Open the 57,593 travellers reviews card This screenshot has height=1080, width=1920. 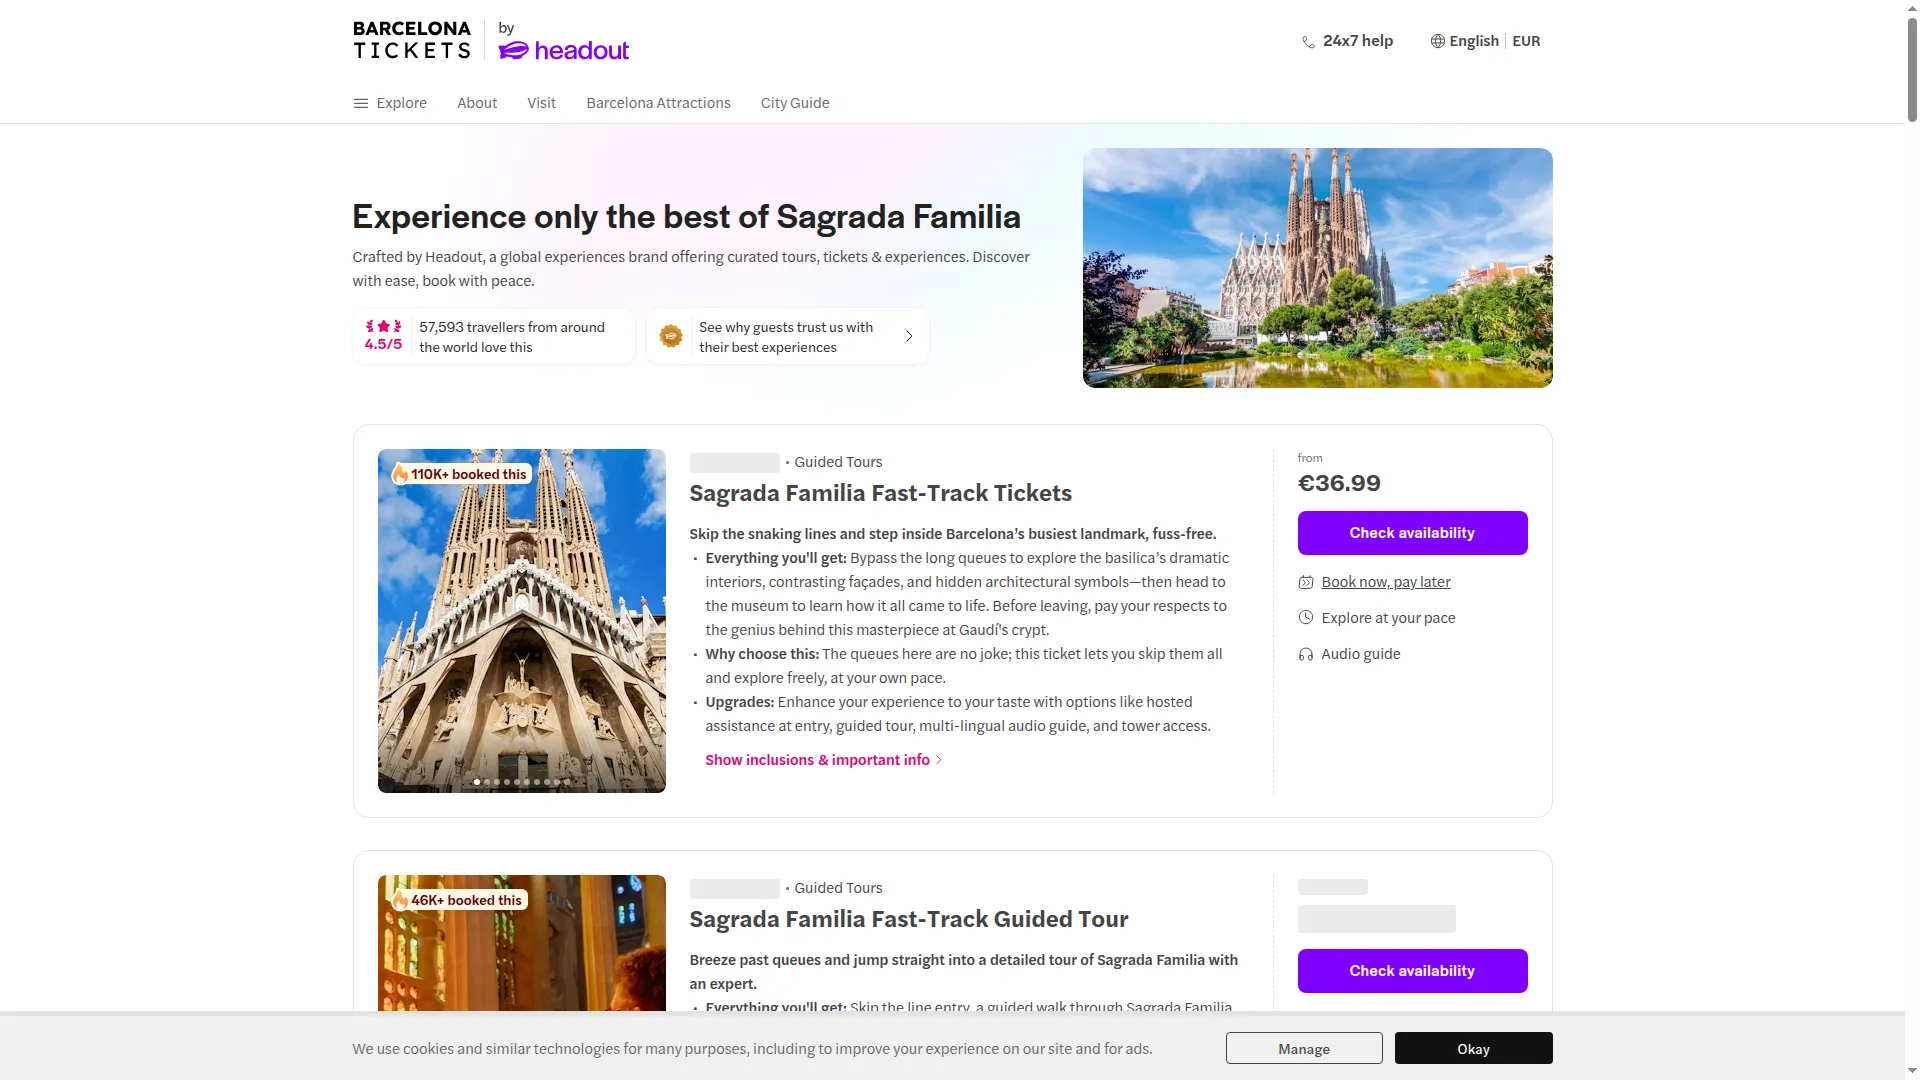click(494, 336)
